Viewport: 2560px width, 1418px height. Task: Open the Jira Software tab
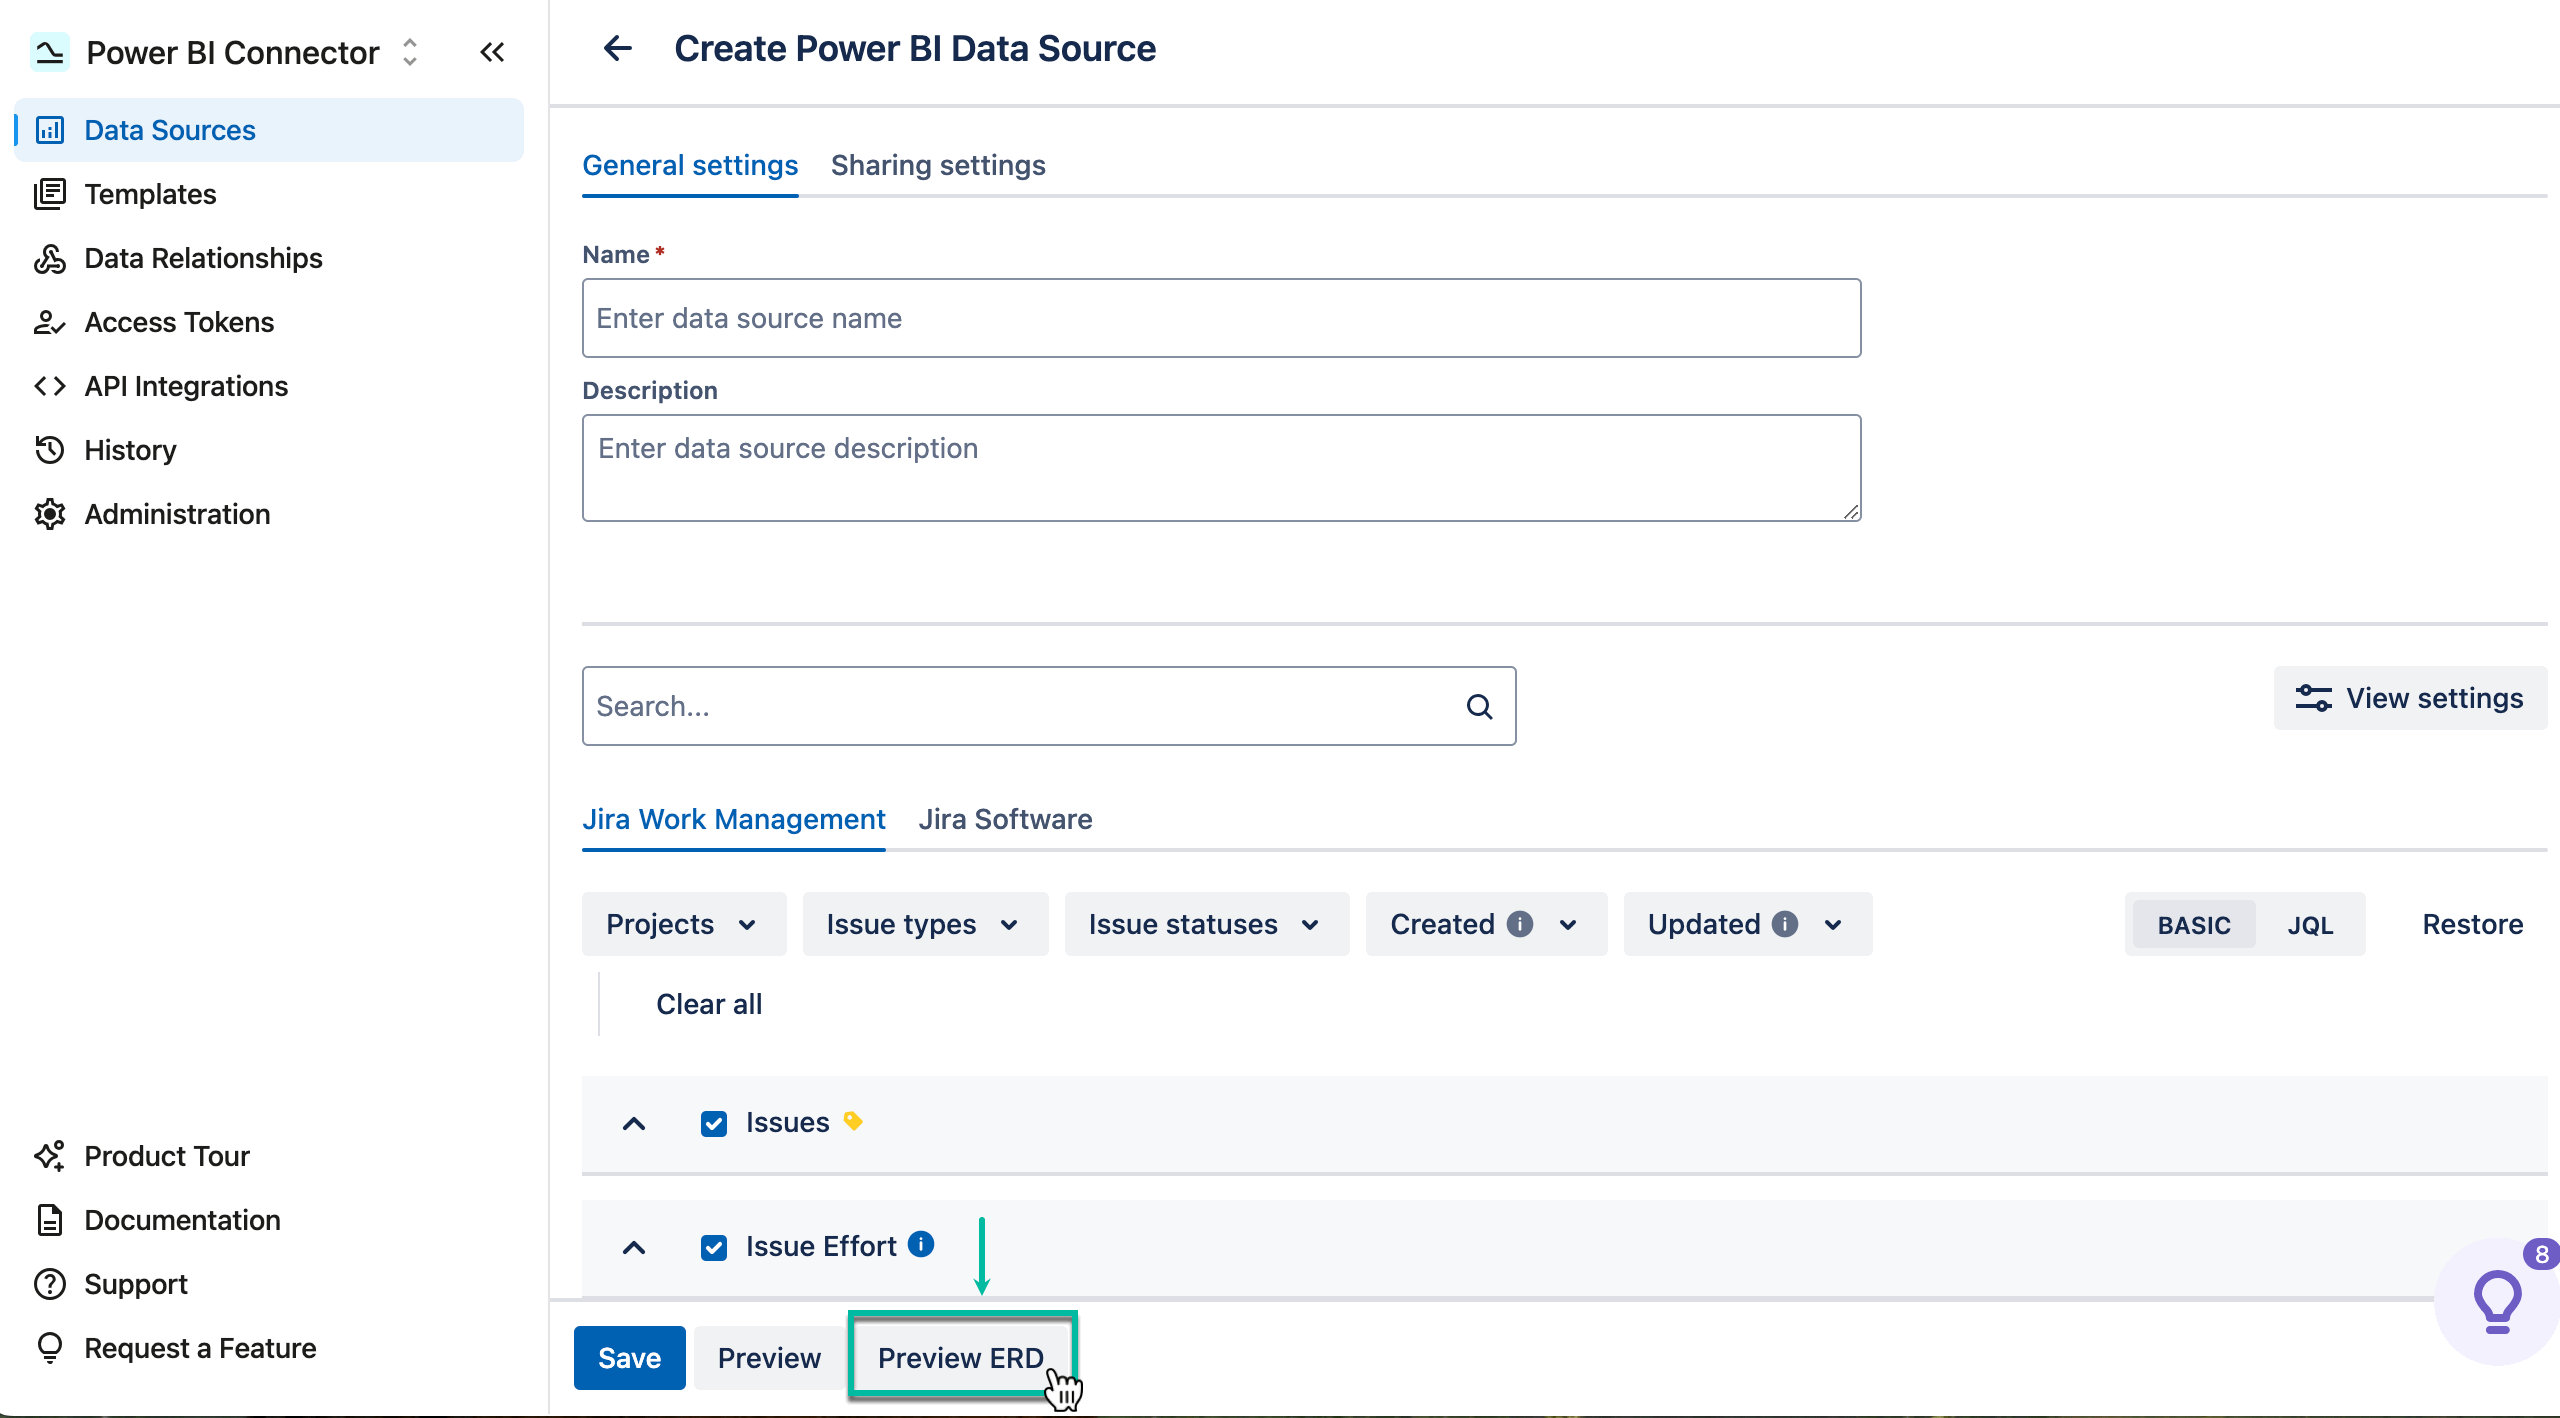click(x=1005, y=819)
